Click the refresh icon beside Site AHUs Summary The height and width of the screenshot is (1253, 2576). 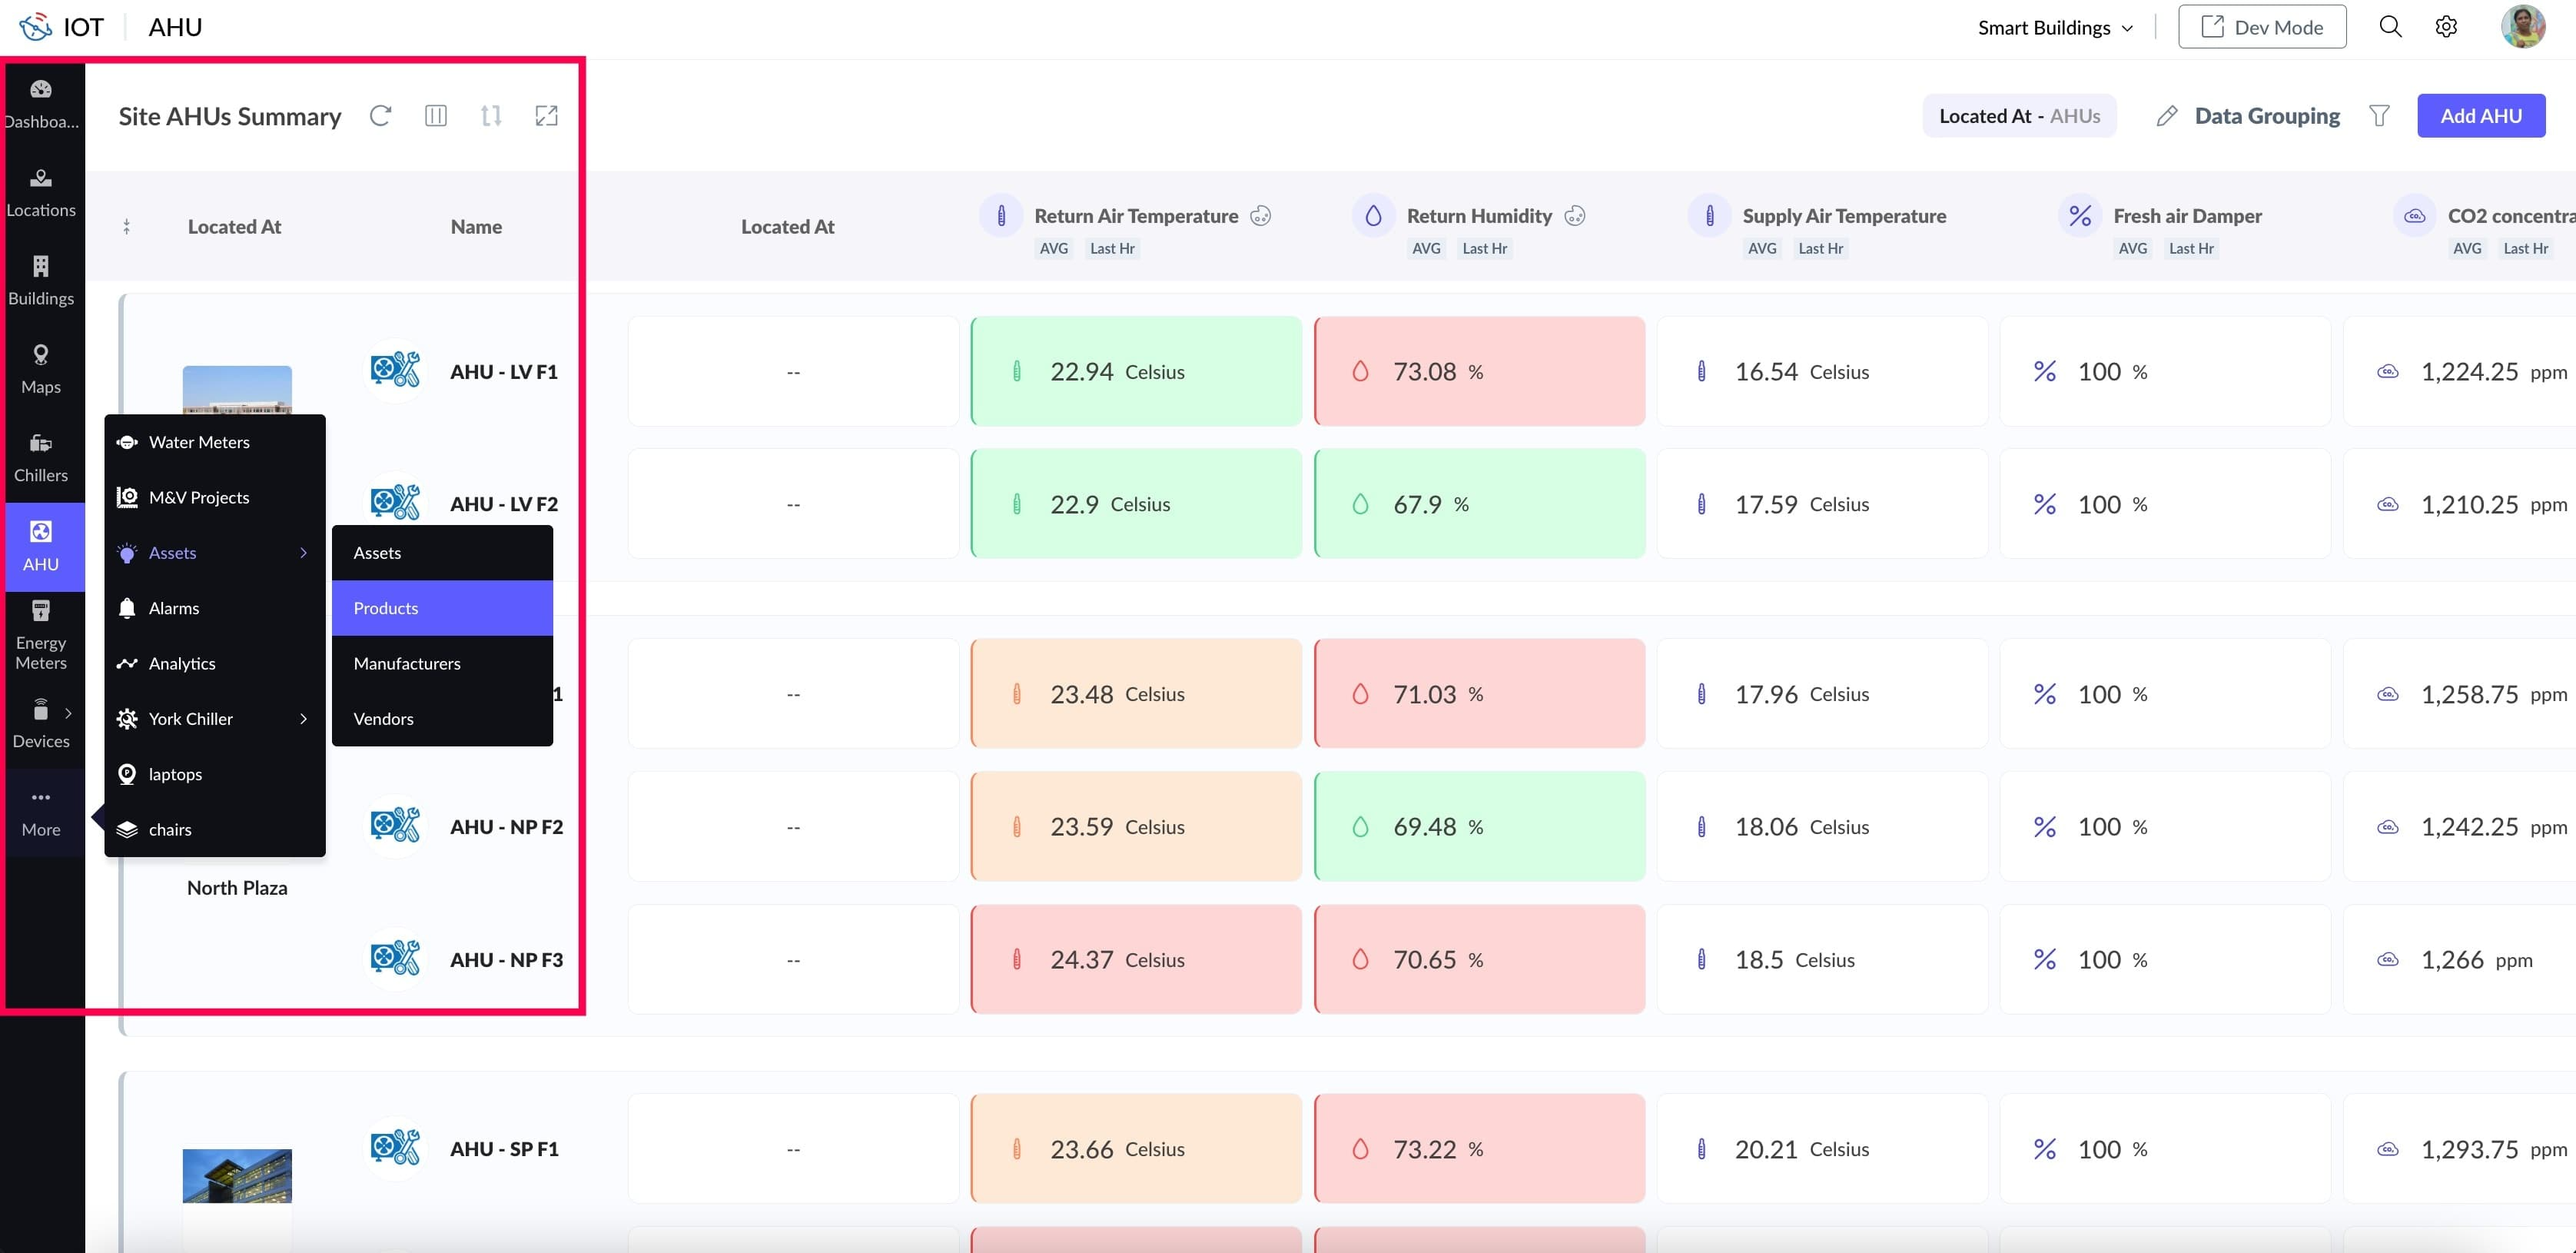[x=380, y=116]
